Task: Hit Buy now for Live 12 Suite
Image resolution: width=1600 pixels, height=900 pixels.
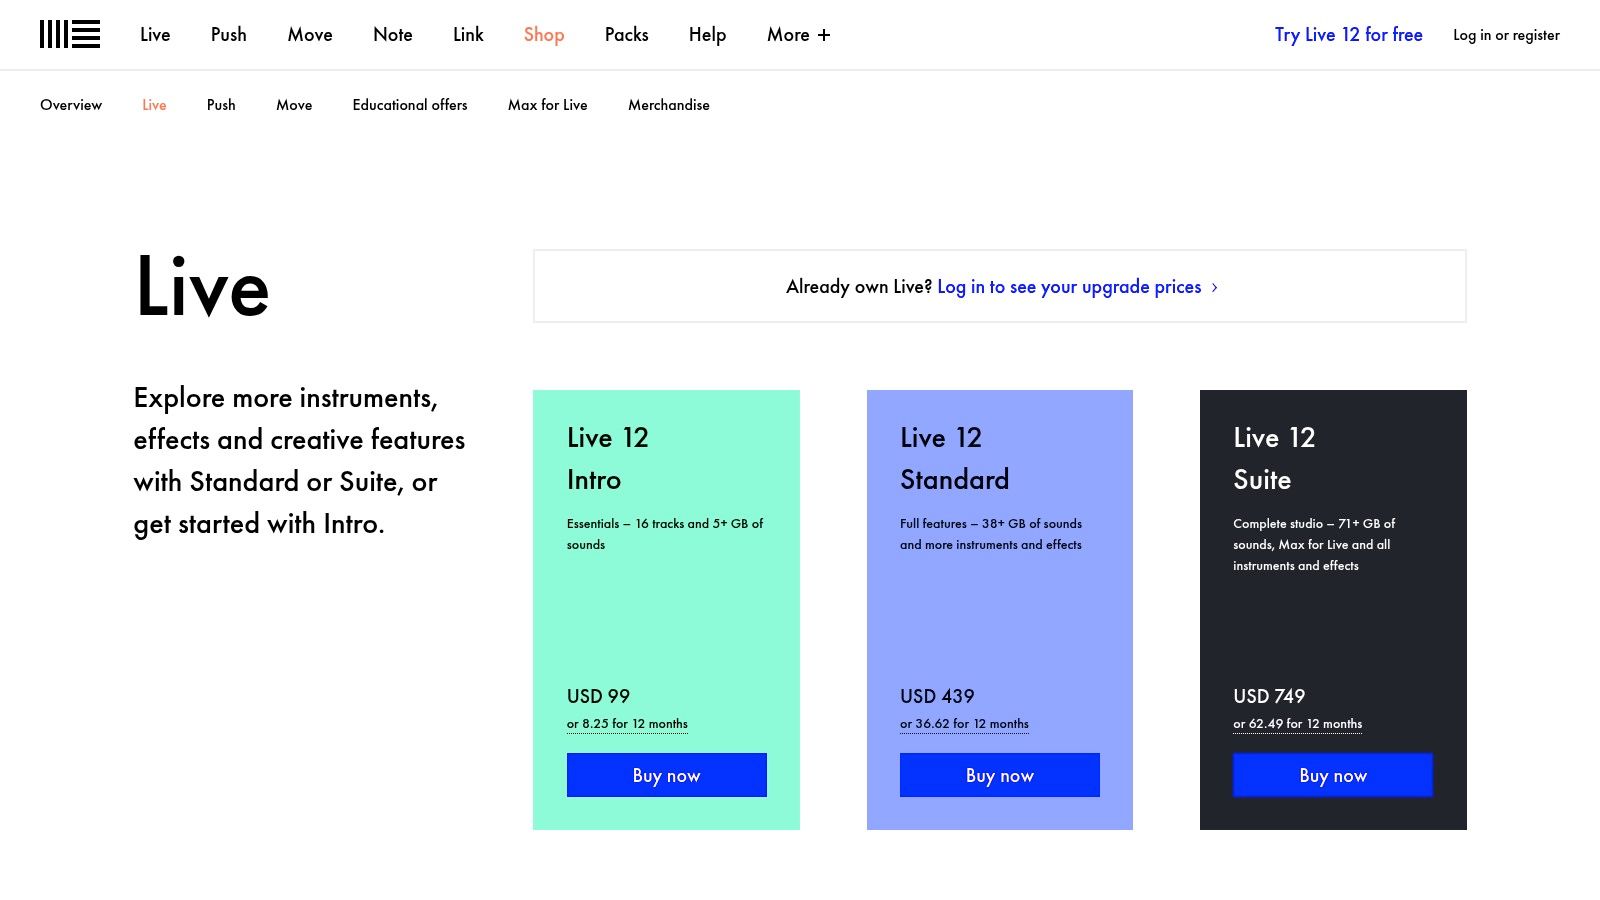Action: 1332,775
